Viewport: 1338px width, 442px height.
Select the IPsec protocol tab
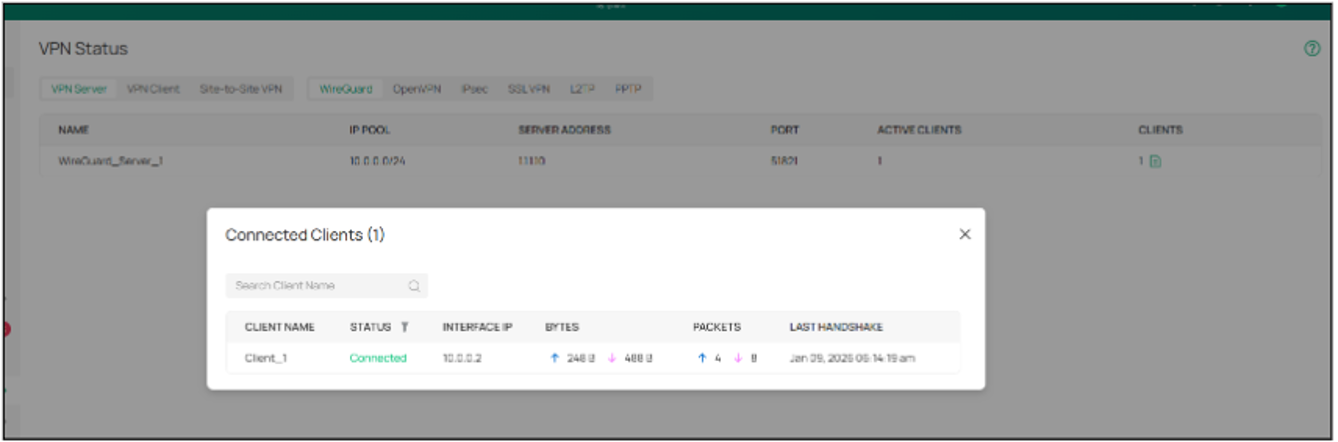tap(475, 89)
